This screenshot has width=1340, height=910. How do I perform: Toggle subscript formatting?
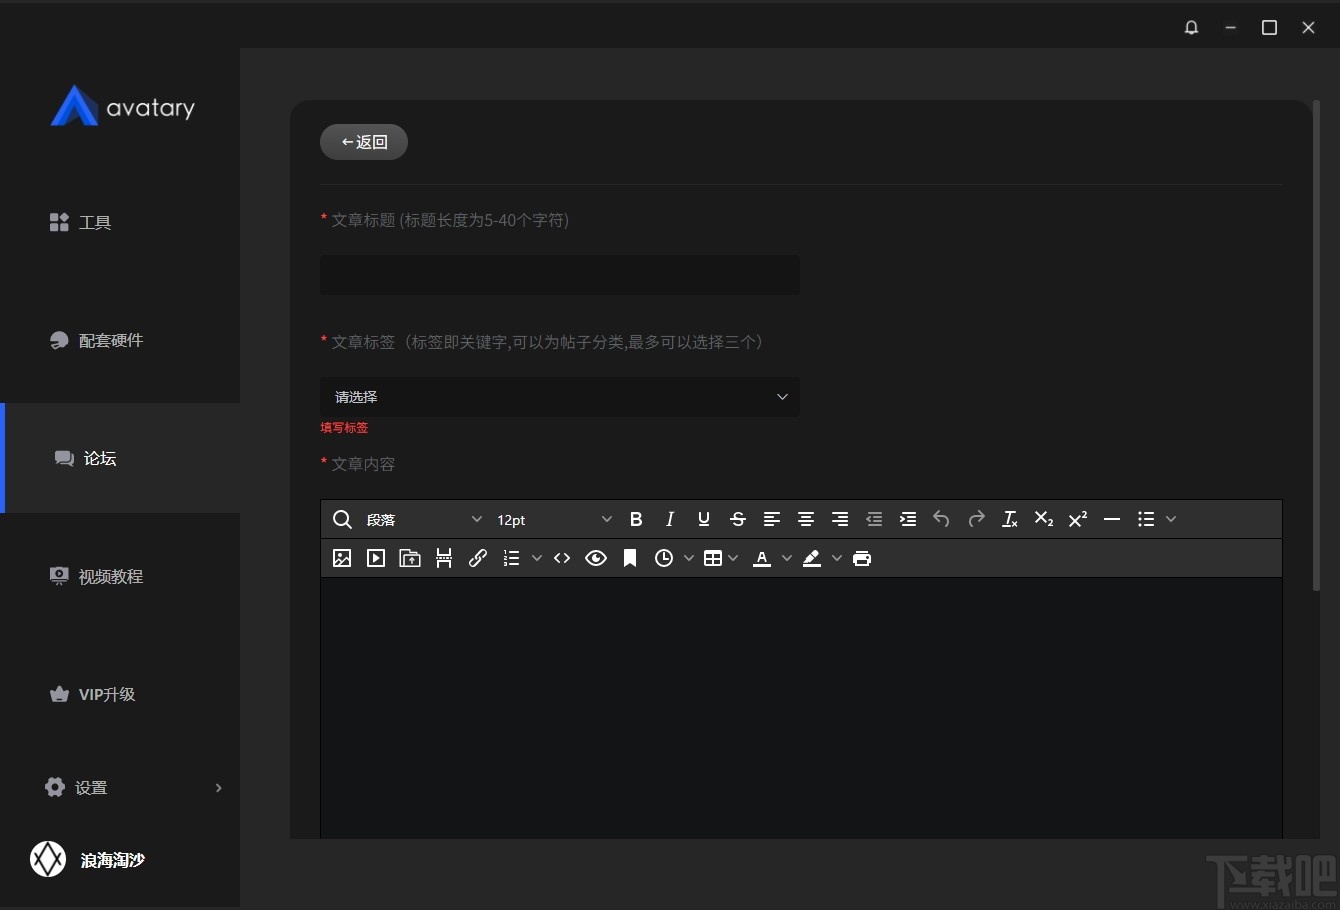[1043, 519]
